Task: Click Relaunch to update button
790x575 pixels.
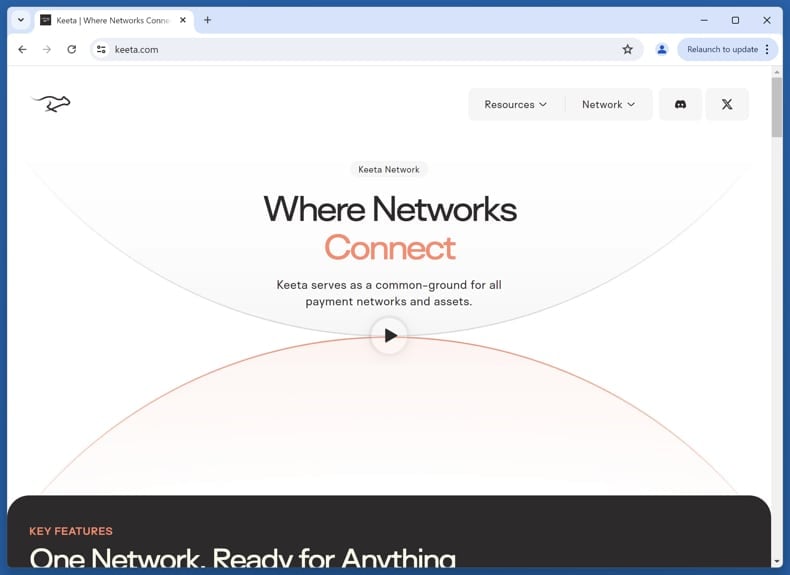Action: (722, 49)
